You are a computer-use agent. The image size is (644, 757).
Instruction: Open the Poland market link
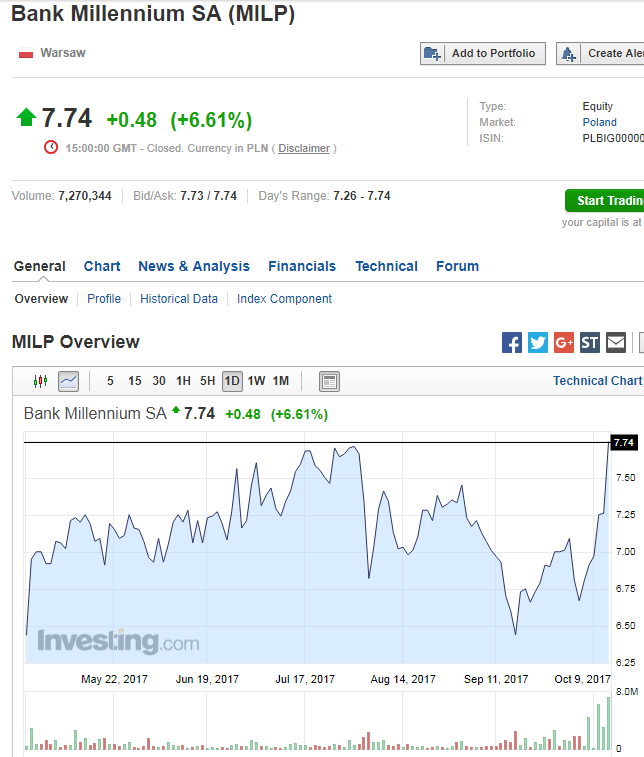(599, 122)
